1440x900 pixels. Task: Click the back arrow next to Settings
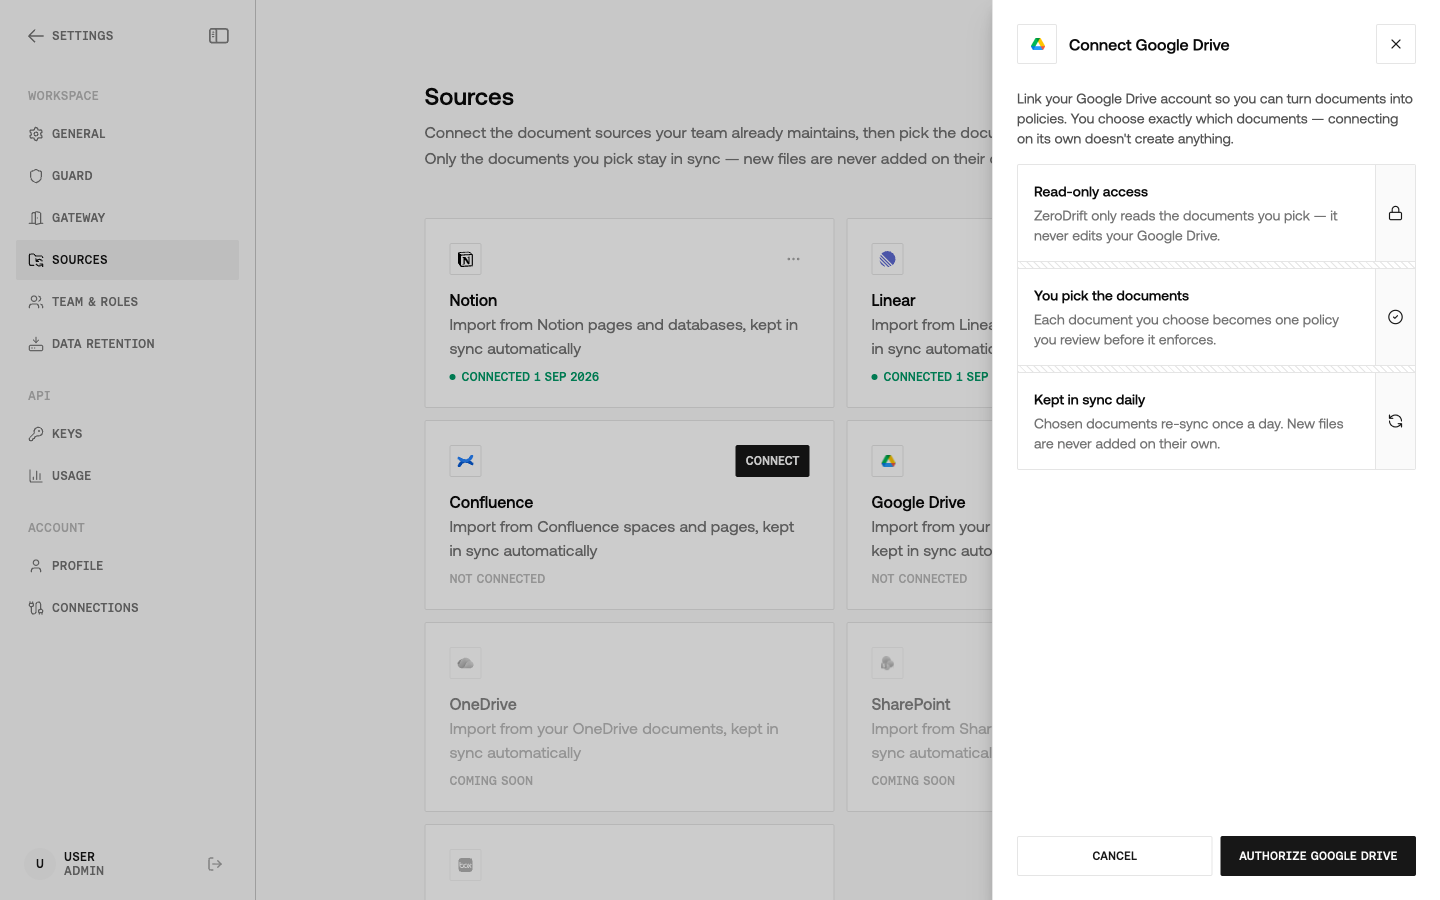36,36
